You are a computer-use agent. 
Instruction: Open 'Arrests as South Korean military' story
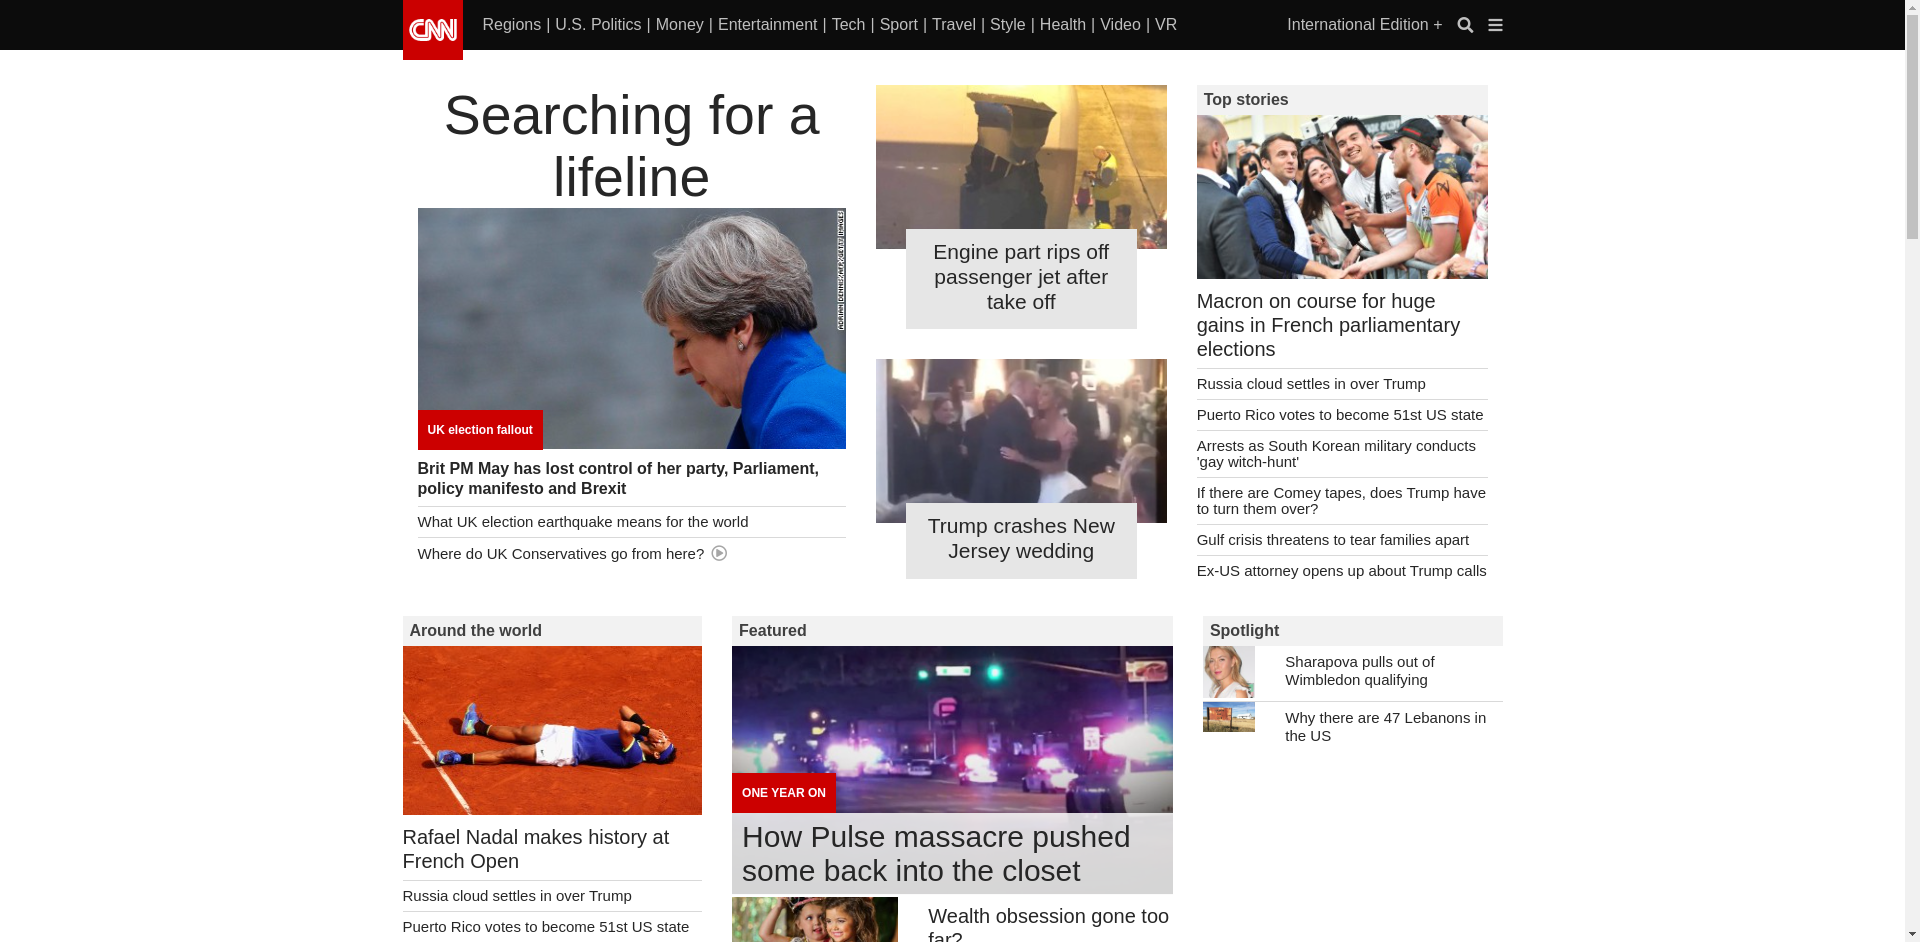[x=1336, y=454]
